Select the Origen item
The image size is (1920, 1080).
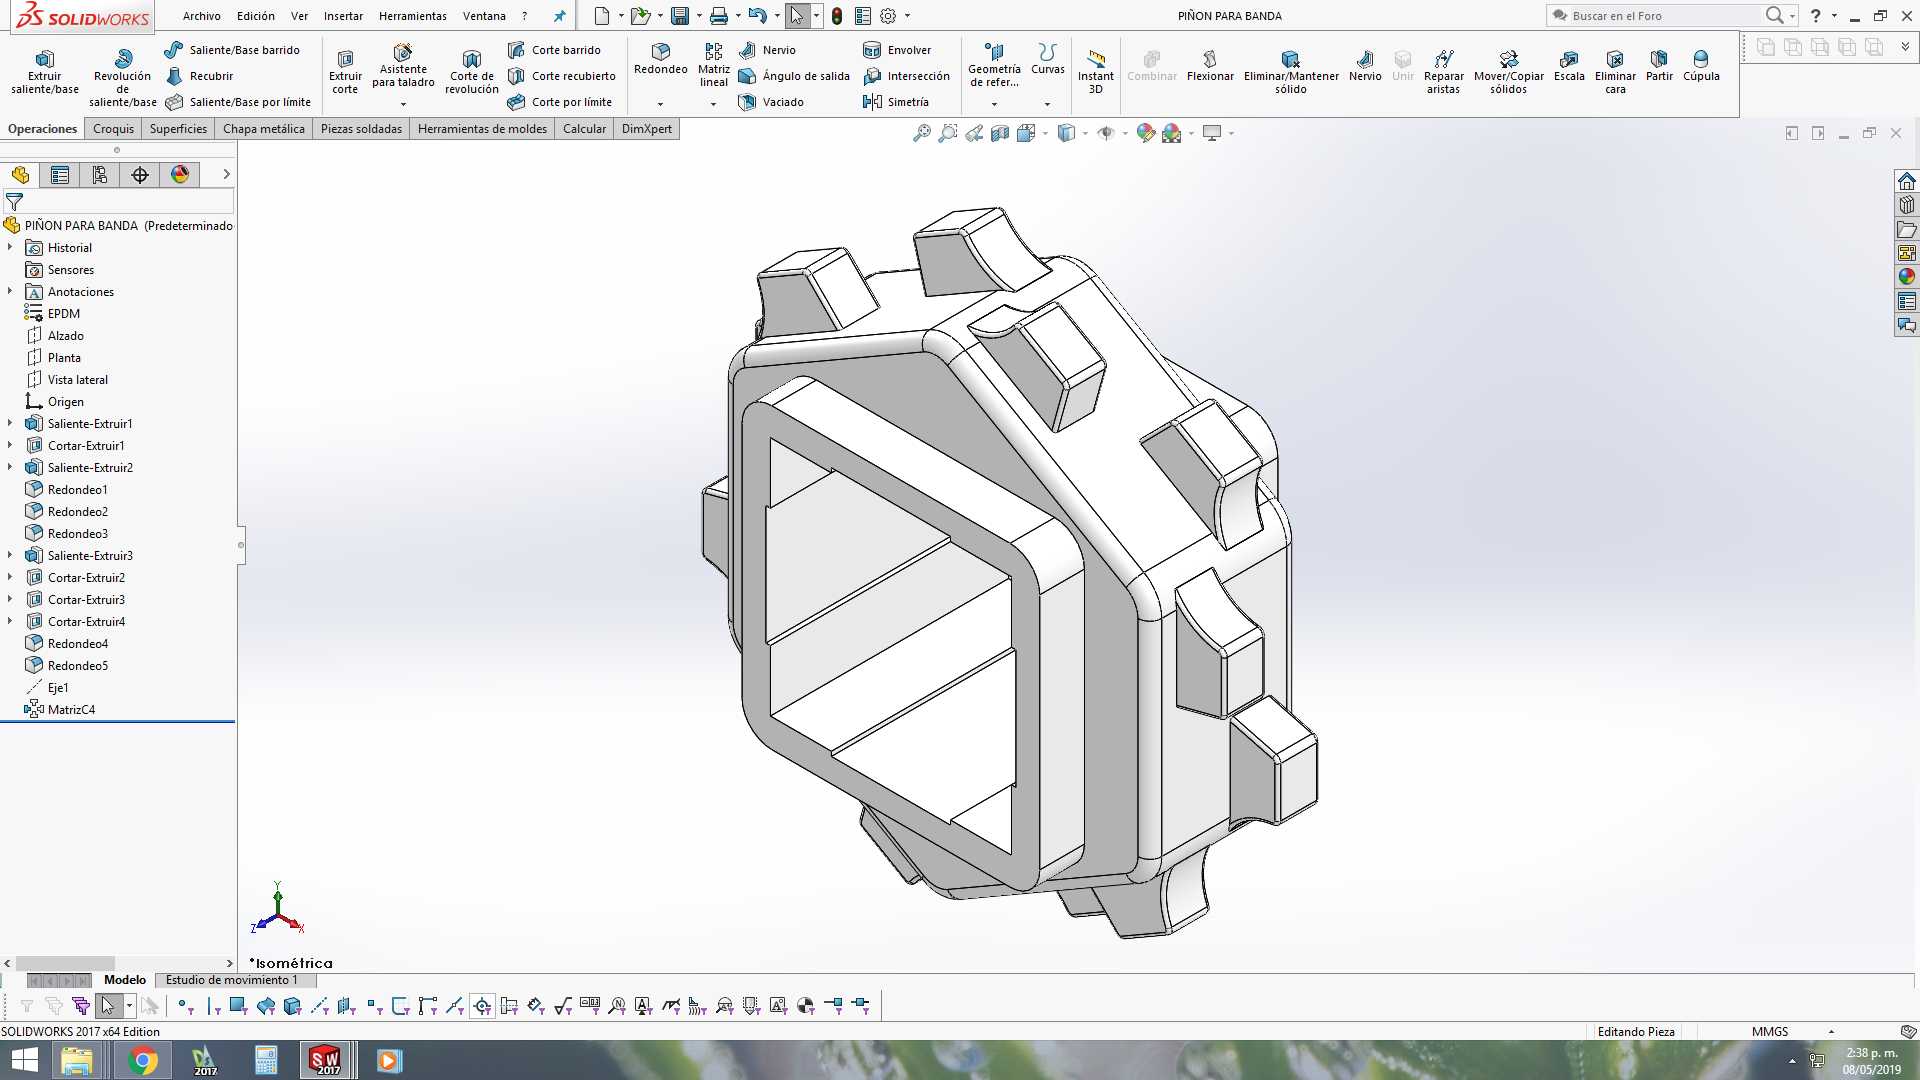tap(54, 402)
